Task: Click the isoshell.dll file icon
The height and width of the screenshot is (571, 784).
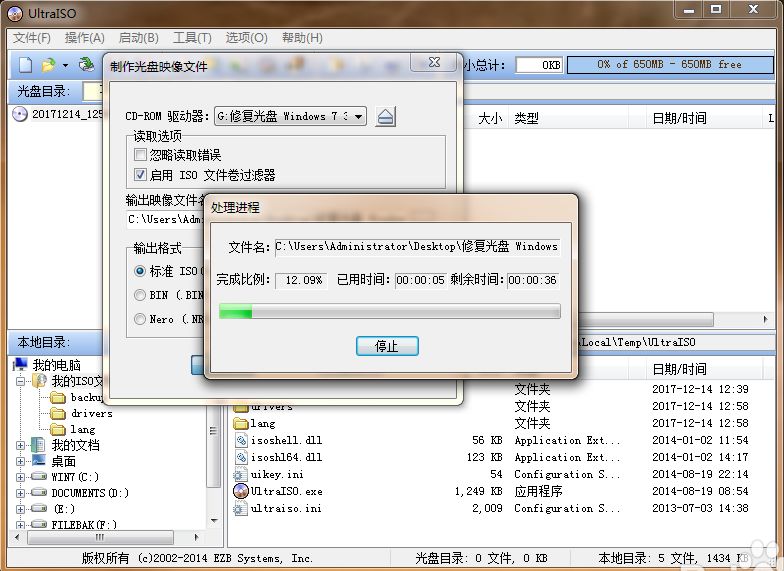Action: (241, 440)
